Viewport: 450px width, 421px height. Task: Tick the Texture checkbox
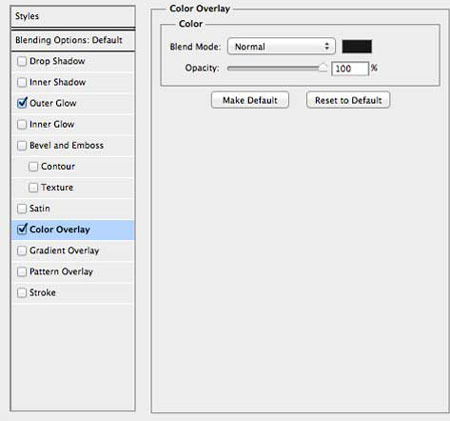click(x=33, y=187)
